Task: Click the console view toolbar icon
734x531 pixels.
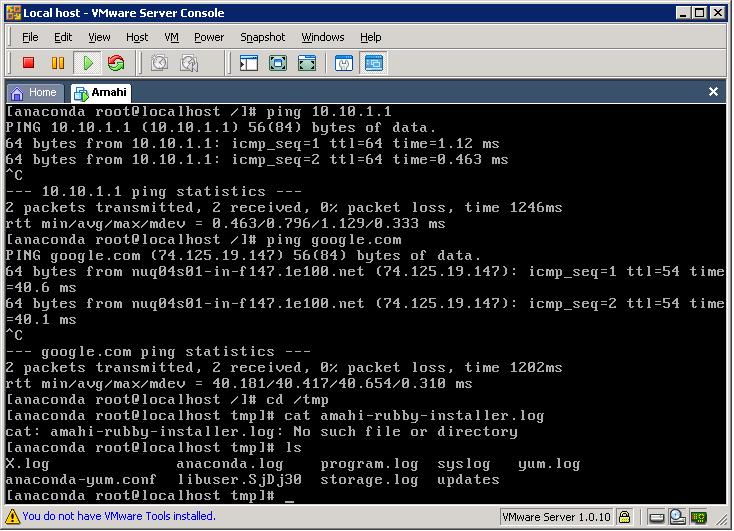Action: (x=374, y=63)
